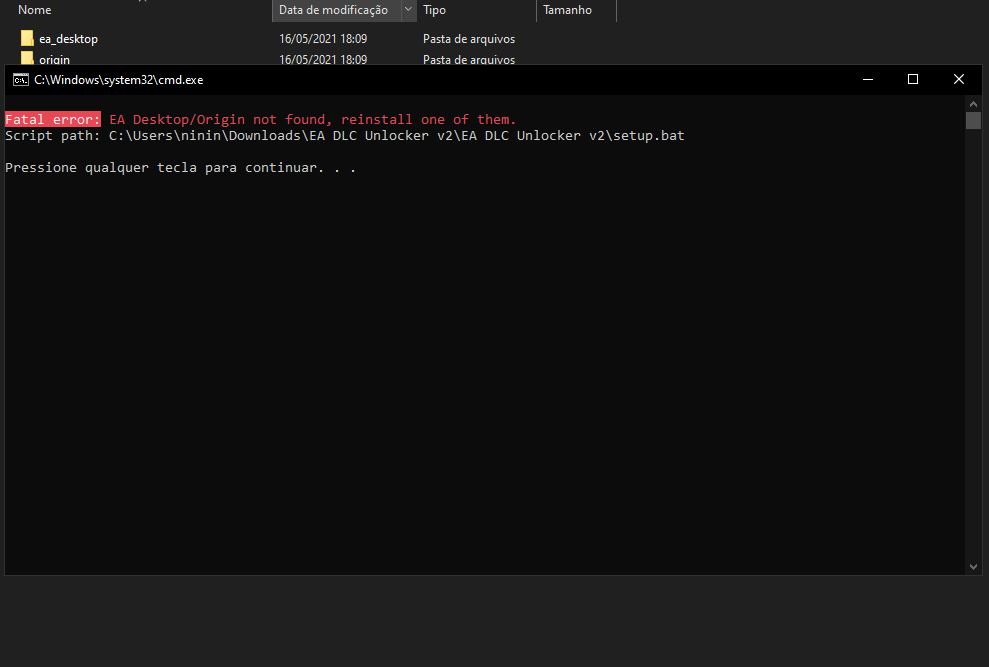The width and height of the screenshot is (989, 667).
Task: Click the 'EA Desktop/Origin not found' message
Action: click(x=313, y=119)
